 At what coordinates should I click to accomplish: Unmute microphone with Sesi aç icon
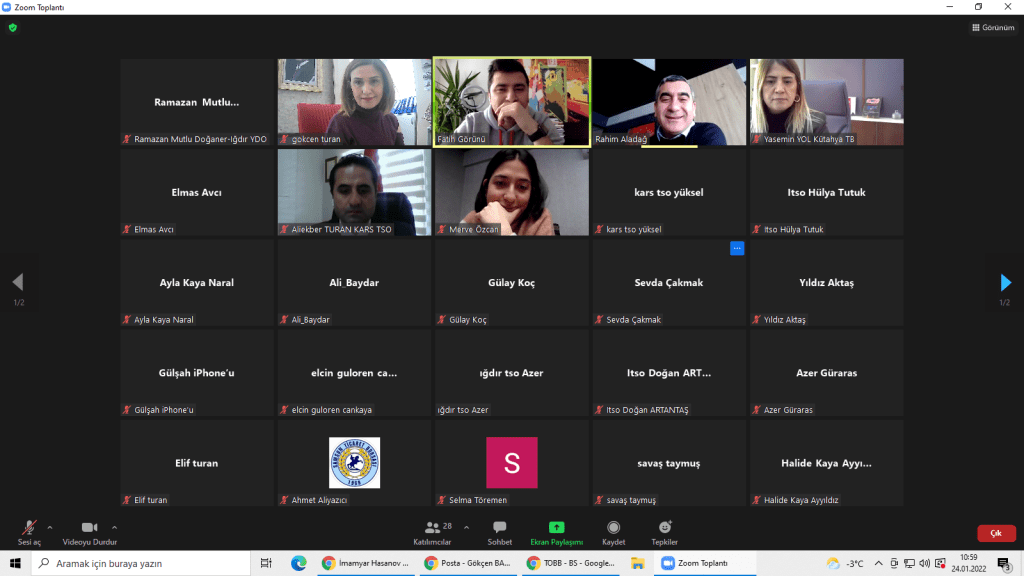tap(29, 528)
